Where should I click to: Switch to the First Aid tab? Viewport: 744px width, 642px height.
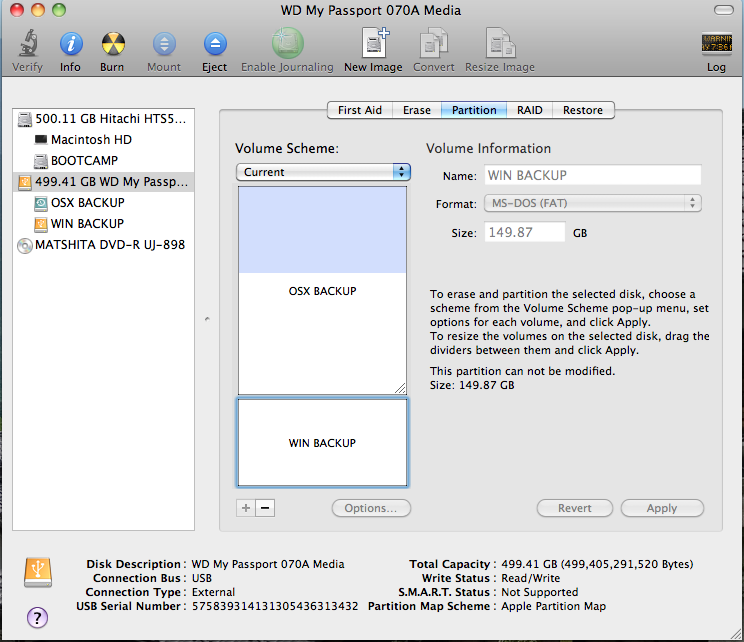360,110
